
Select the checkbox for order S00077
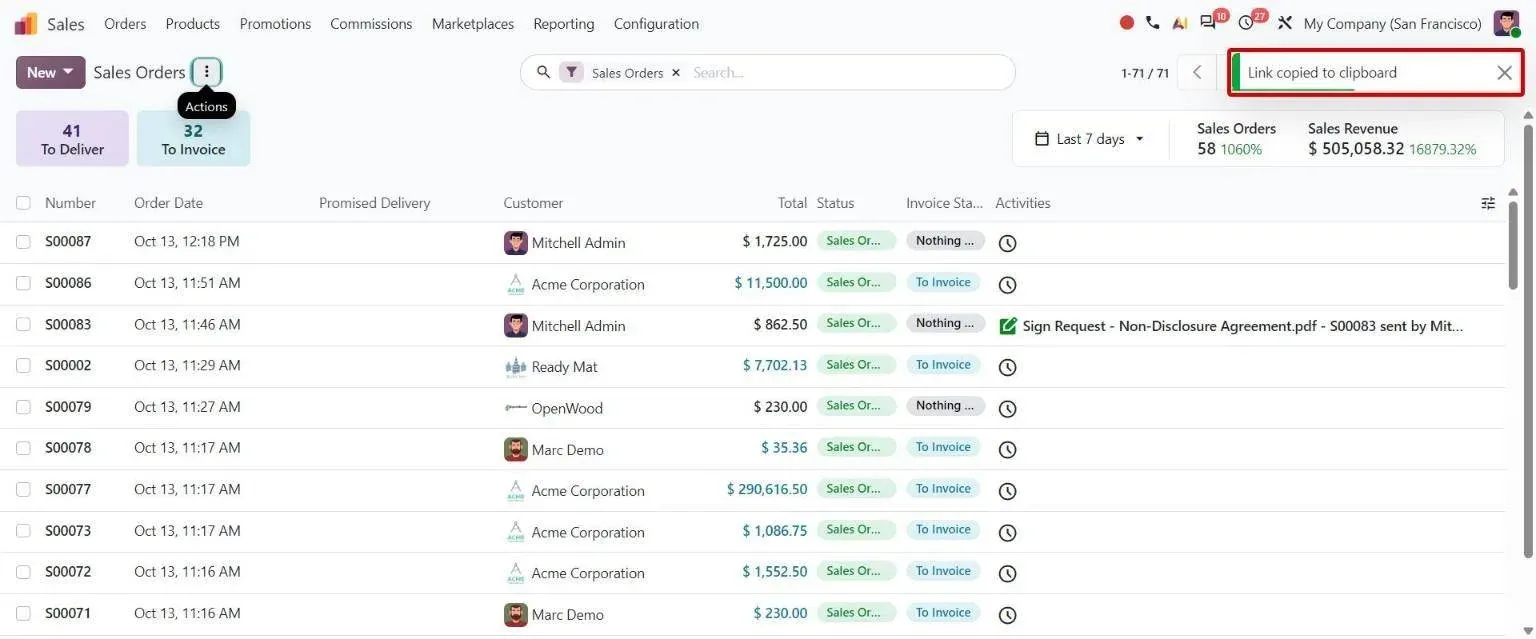click(23, 489)
